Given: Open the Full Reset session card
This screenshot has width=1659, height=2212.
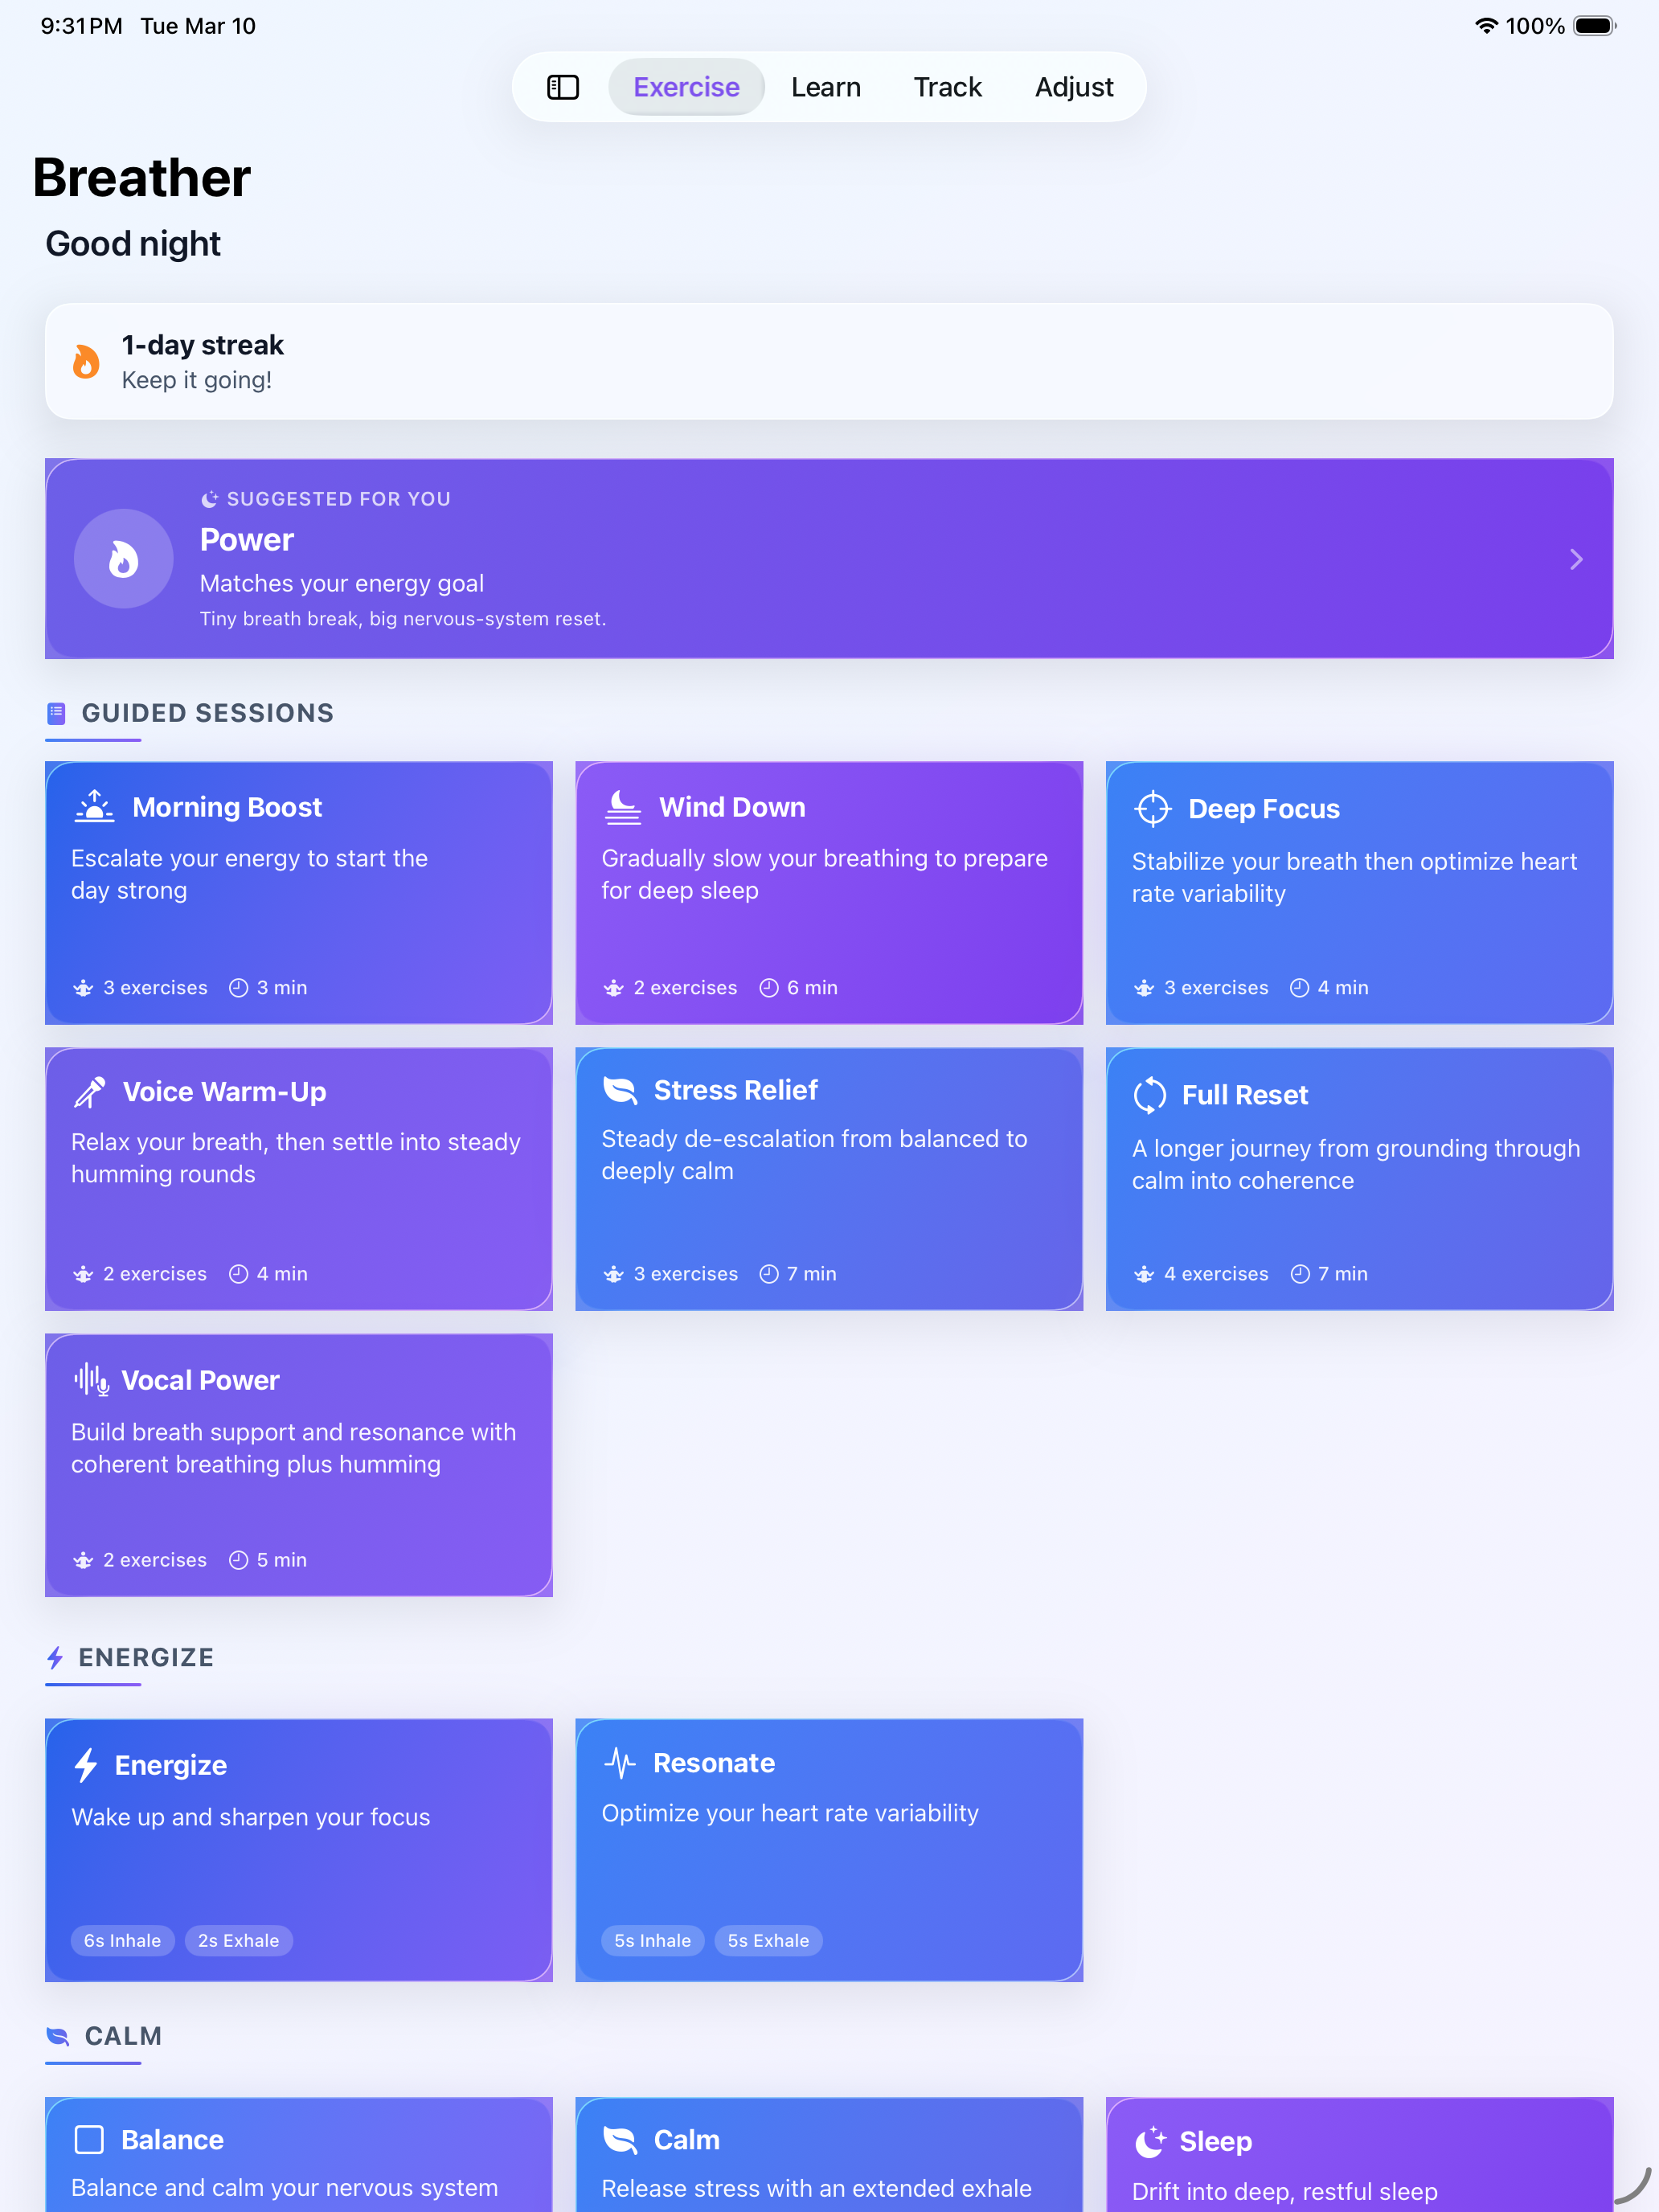Looking at the screenshot, I should click(1359, 1179).
